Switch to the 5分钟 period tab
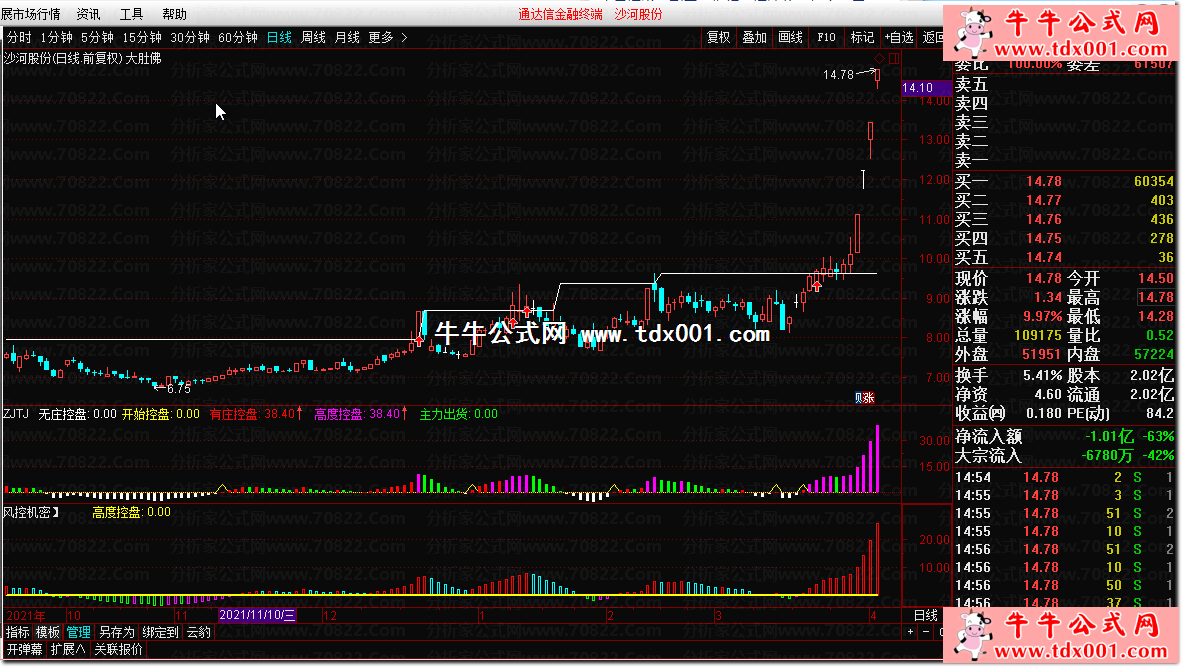 97,37
